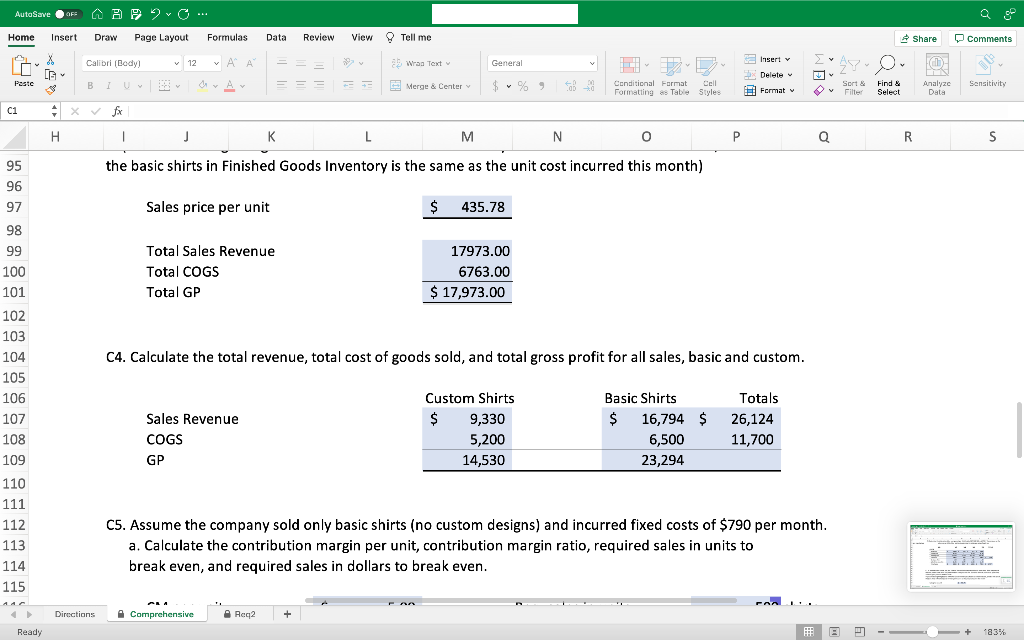Toggle Italic formatting
The width and height of the screenshot is (1024, 640).
point(108,86)
